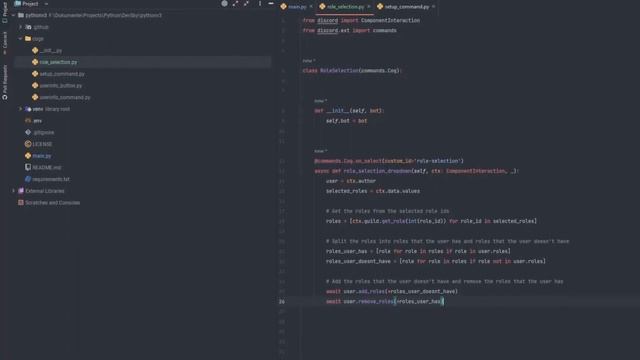Click the author hint above __init__ method
This screenshot has width=640, height=360.
tap(321, 101)
